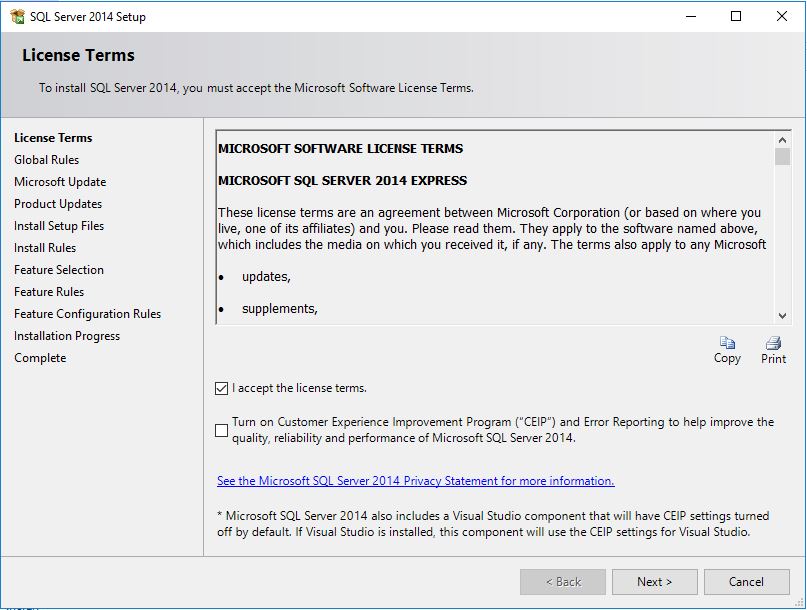Image resolution: width=807 pixels, height=610 pixels.
Task: Select Installation Progress step in sidebar
Action: (67, 336)
